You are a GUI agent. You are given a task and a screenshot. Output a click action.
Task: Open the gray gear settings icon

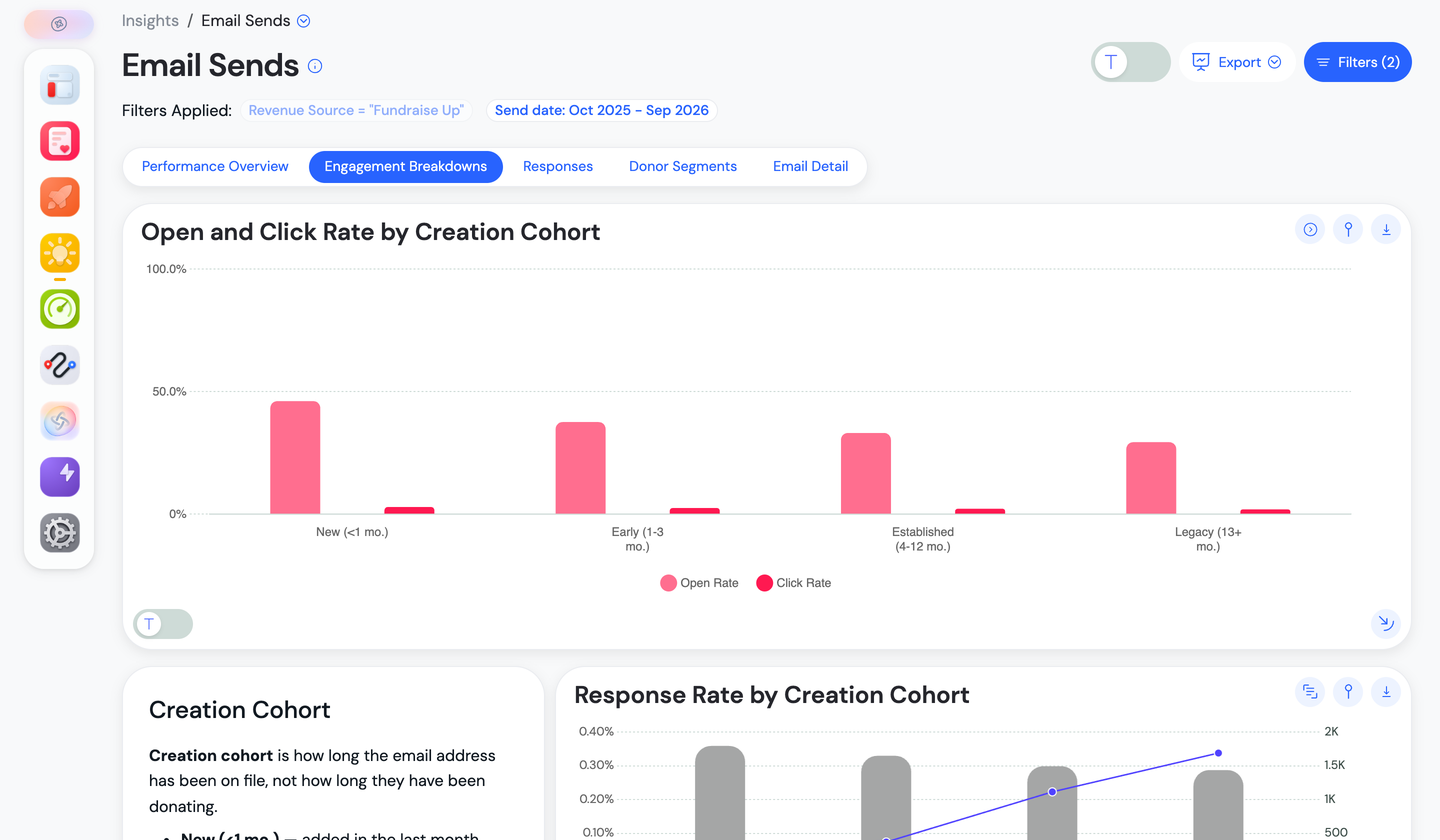[x=60, y=533]
